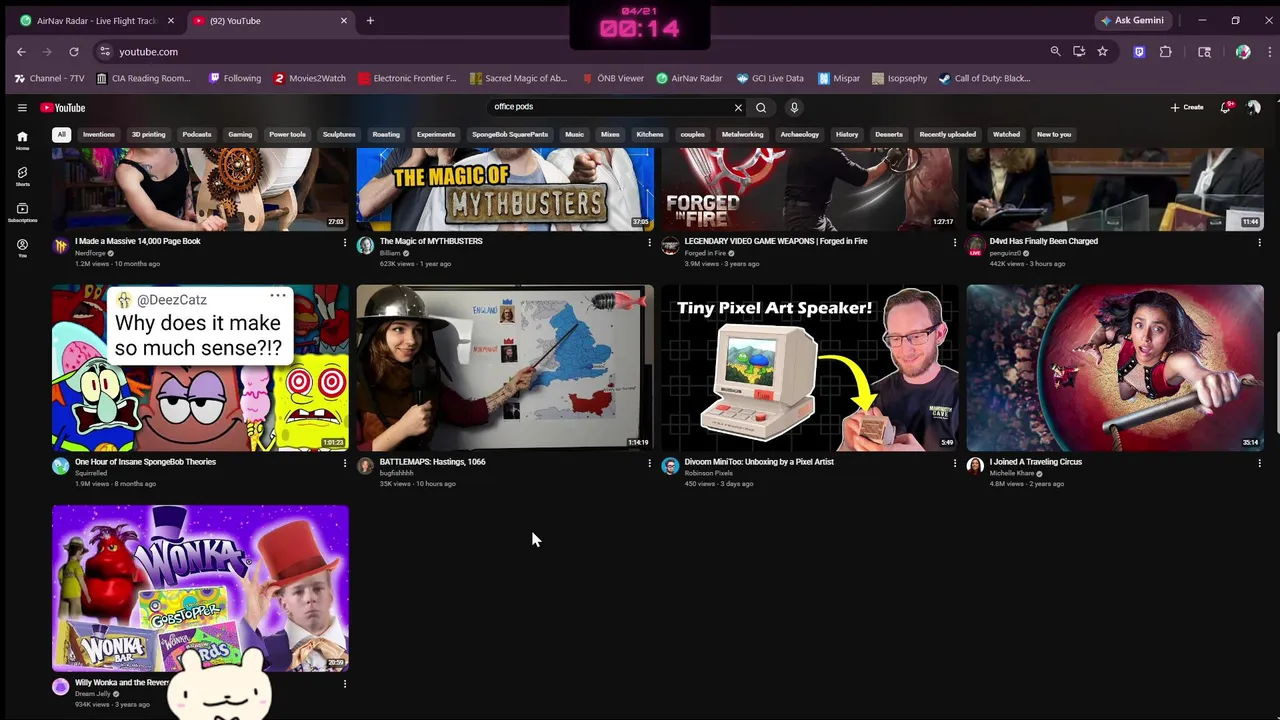This screenshot has height=720, width=1280.
Task: Click the Ask Gemini button
Action: click(x=1132, y=21)
